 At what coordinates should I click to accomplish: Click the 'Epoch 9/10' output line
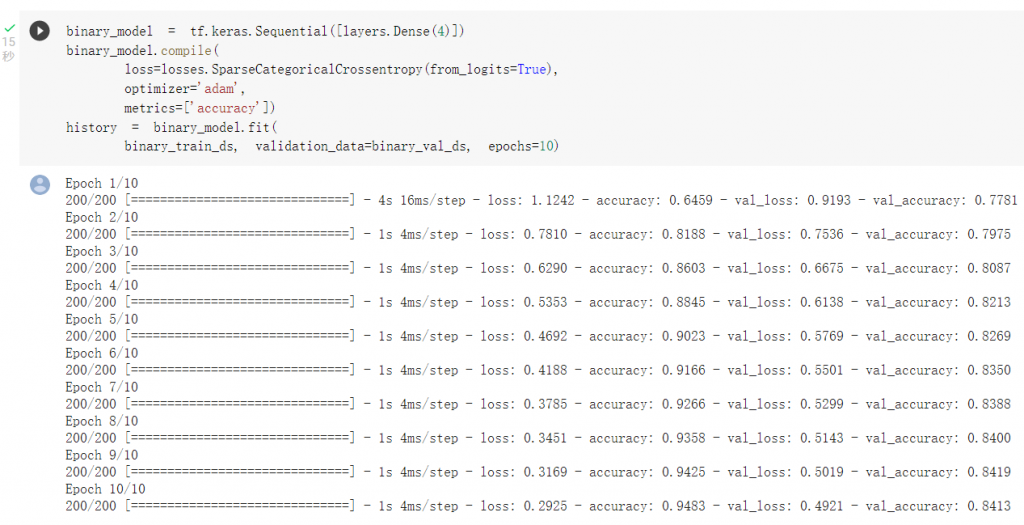click(x=102, y=455)
